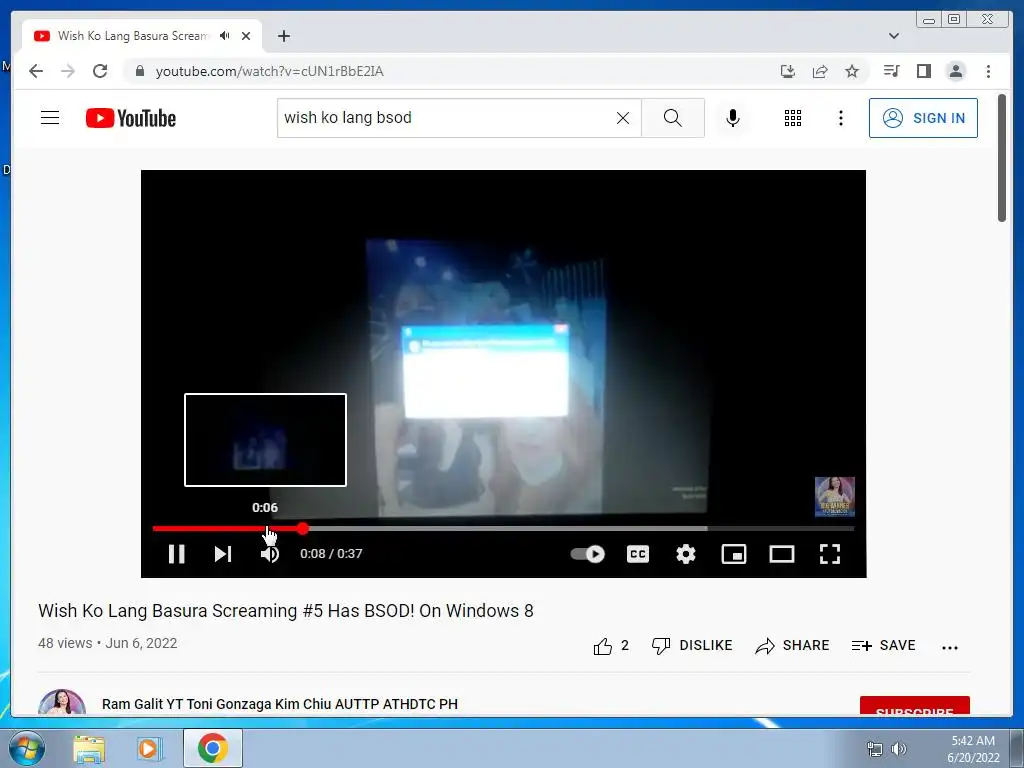Share this page from address bar
Screen dimensions: 1024x768
(820, 71)
